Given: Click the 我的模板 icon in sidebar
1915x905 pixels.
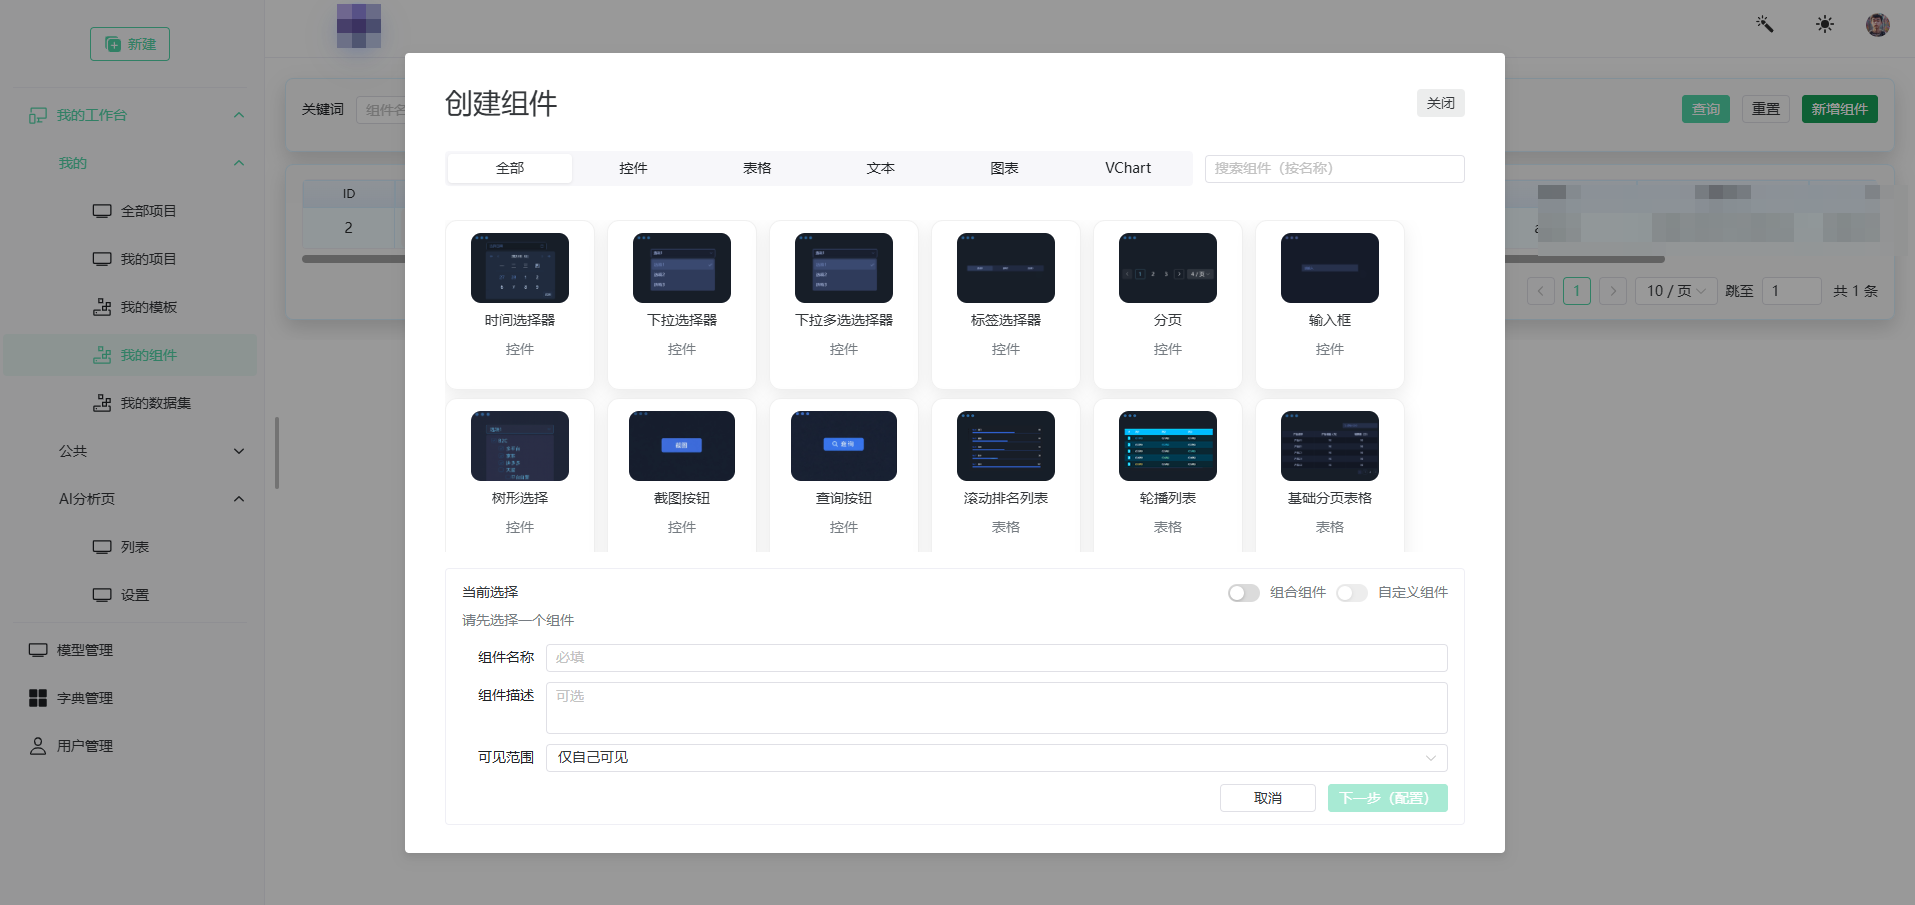Looking at the screenshot, I should [x=102, y=307].
